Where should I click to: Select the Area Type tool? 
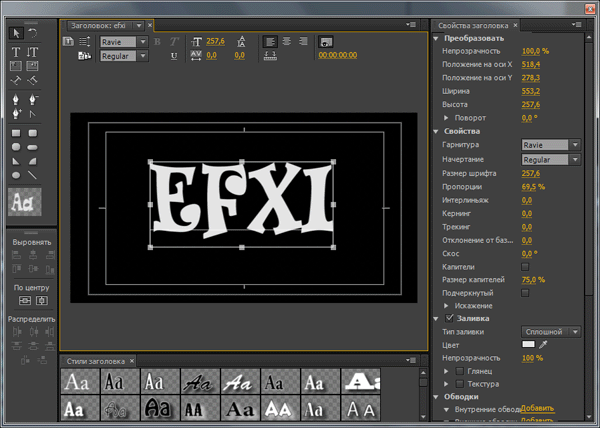(16, 66)
